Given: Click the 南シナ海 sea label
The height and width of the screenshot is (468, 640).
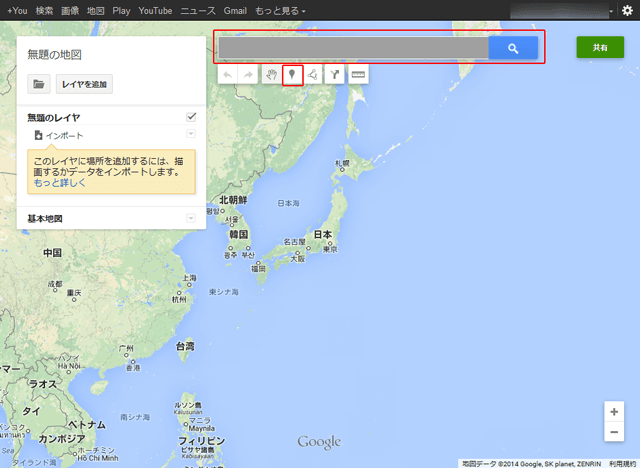Looking at the screenshot, I should point(135,417).
